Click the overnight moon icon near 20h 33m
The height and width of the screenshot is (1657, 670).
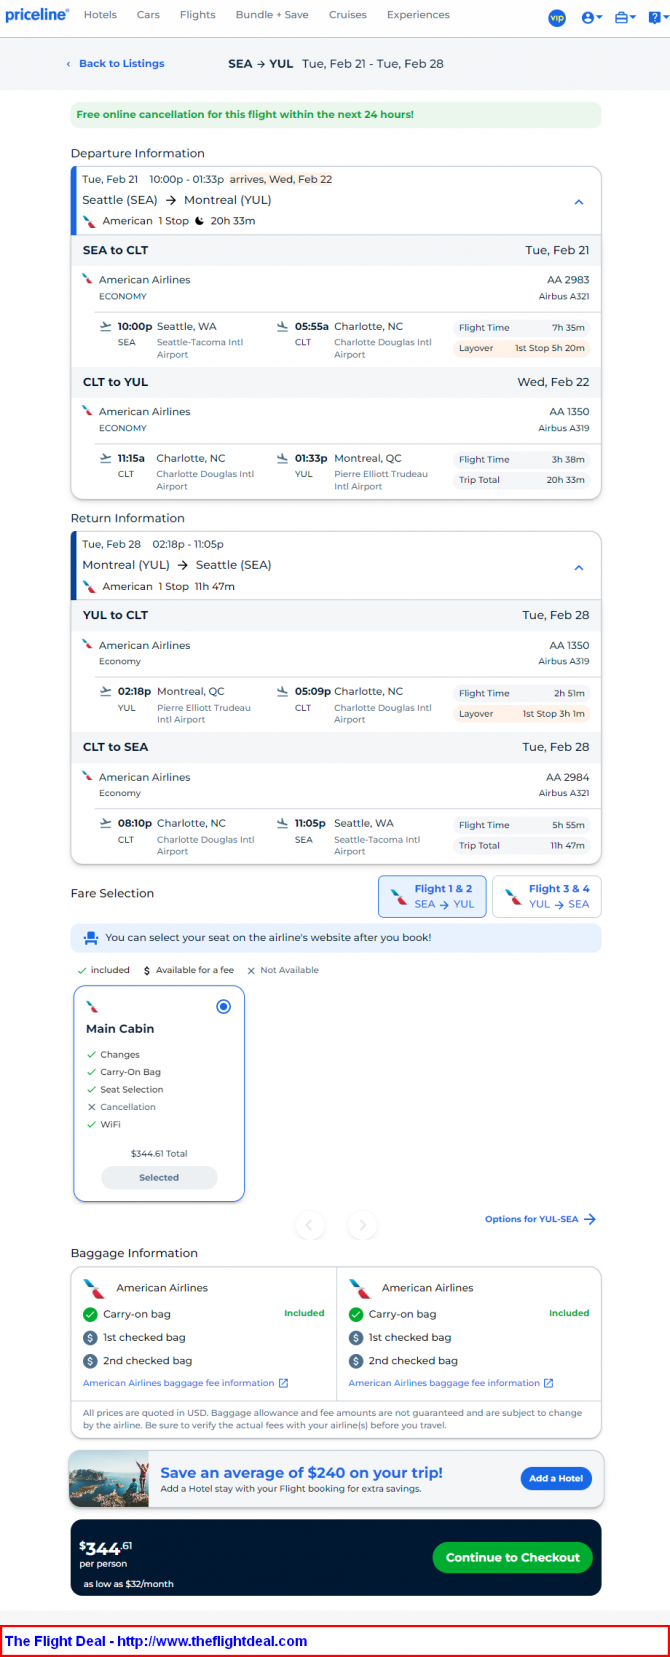click(x=199, y=221)
